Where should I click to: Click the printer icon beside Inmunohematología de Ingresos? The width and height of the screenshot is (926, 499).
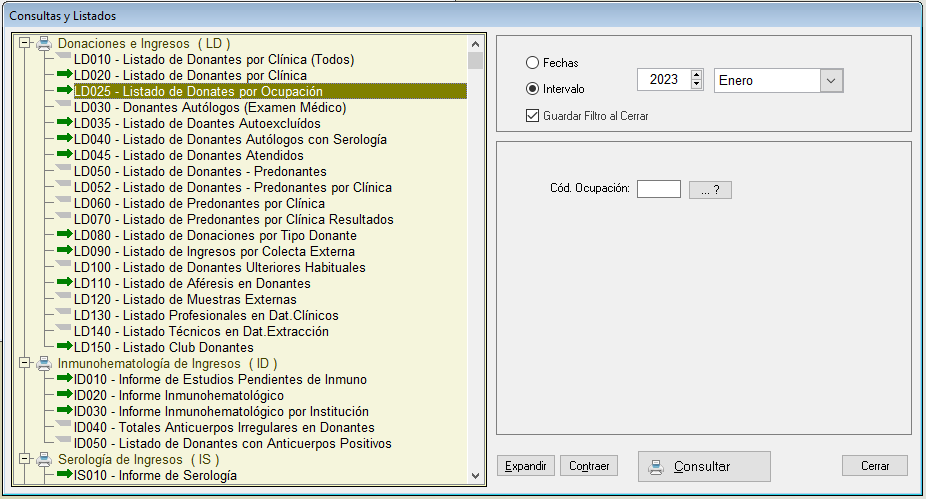point(44,364)
